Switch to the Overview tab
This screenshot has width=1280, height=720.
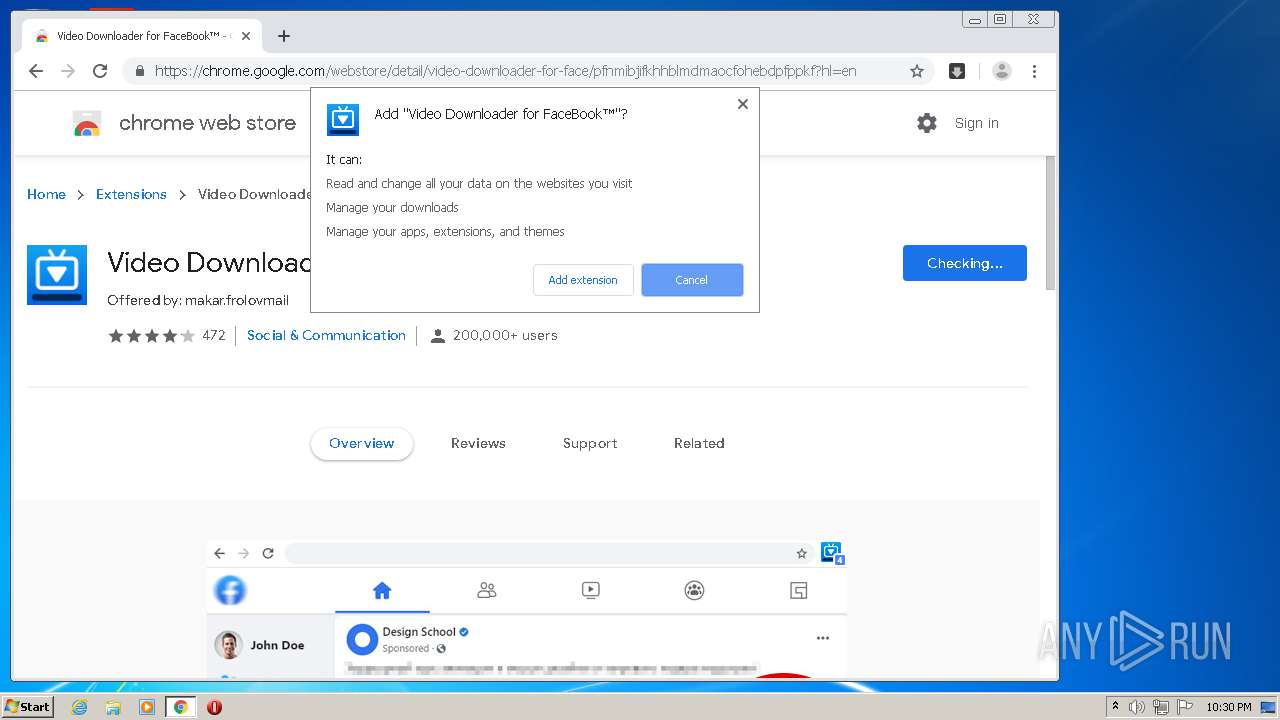pos(362,443)
